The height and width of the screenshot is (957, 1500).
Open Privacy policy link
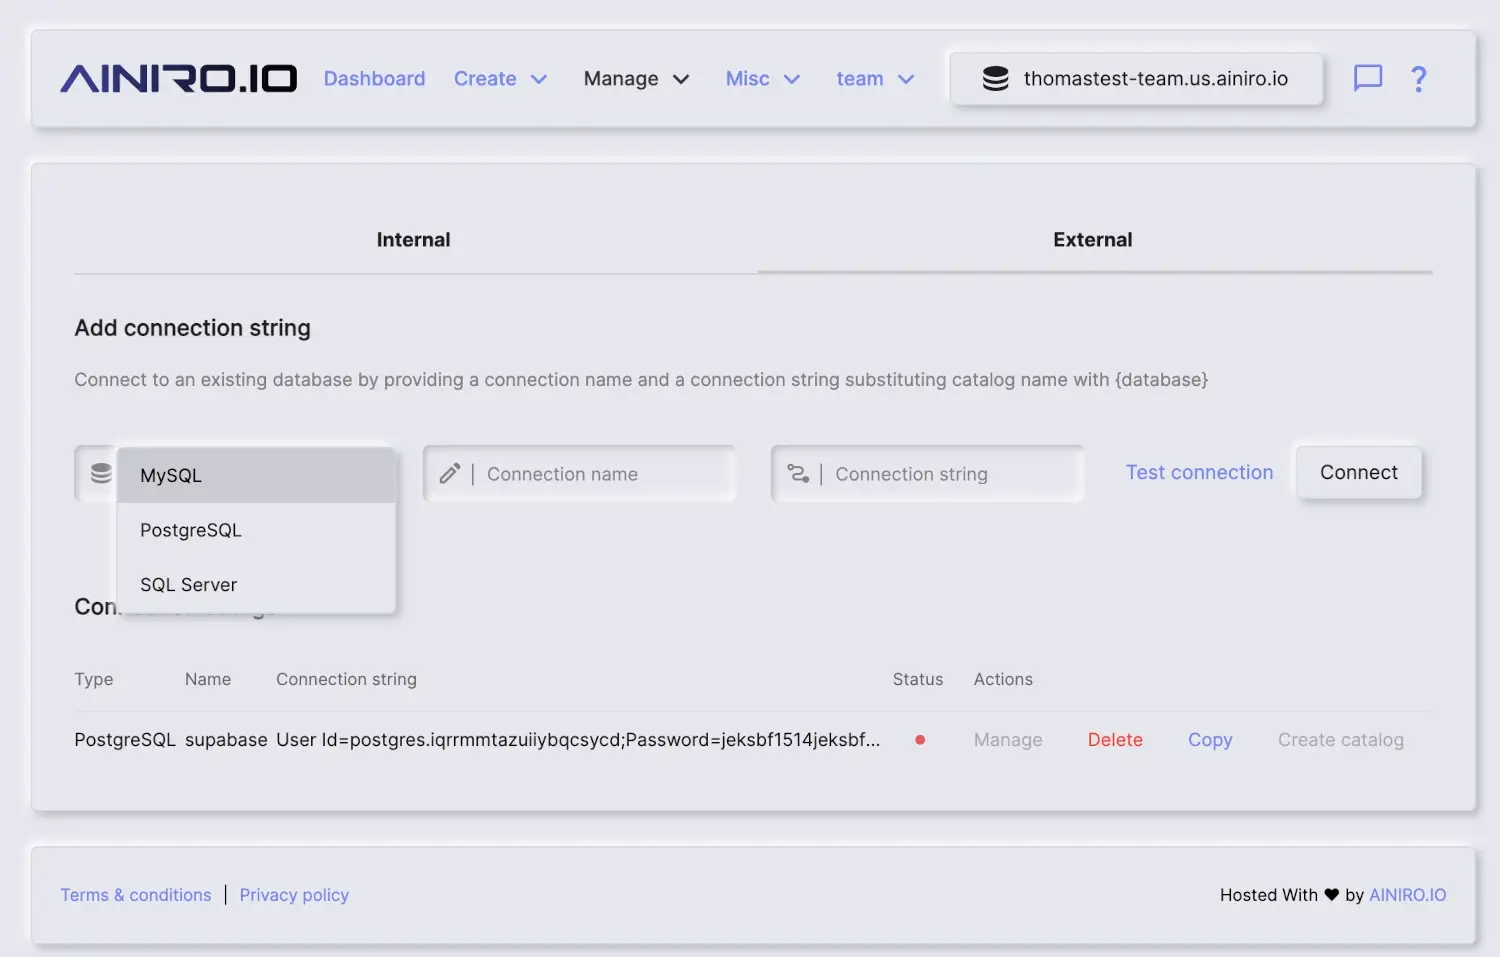[x=294, y=895]
